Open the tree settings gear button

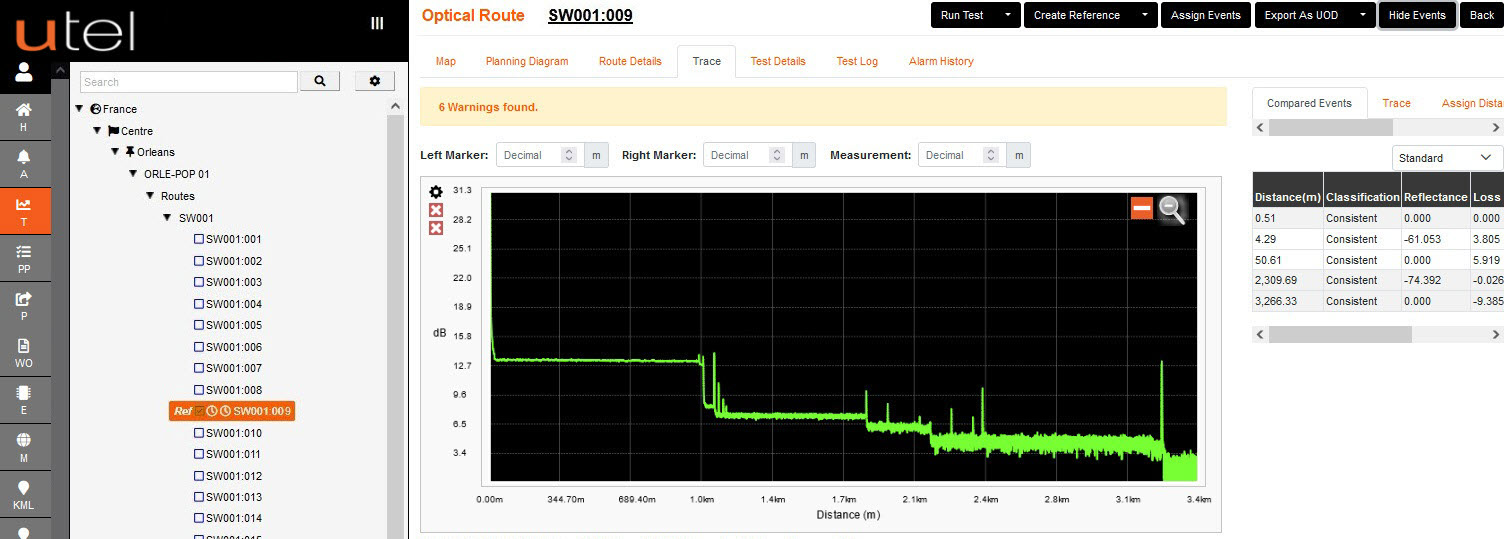(x=375, y=82)
